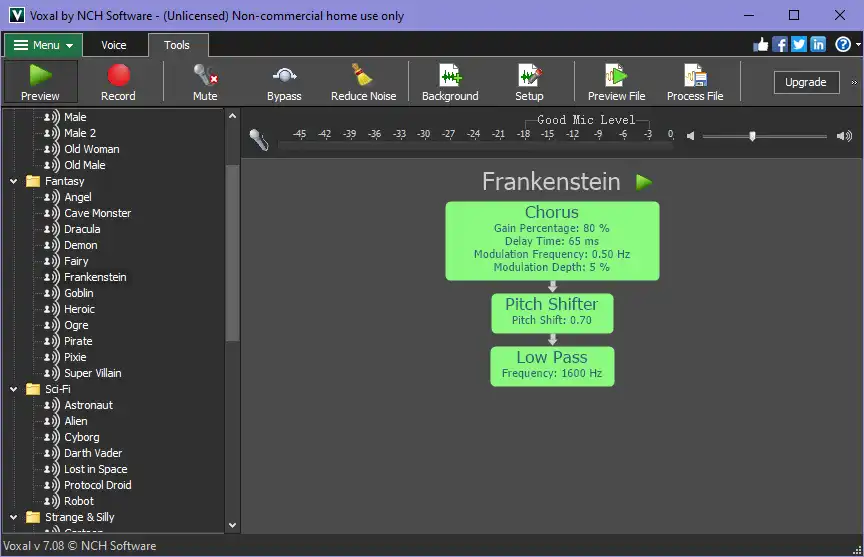864x557 pixels.
Task: Toggle Bypass voice effects
Action: (284, 82)
